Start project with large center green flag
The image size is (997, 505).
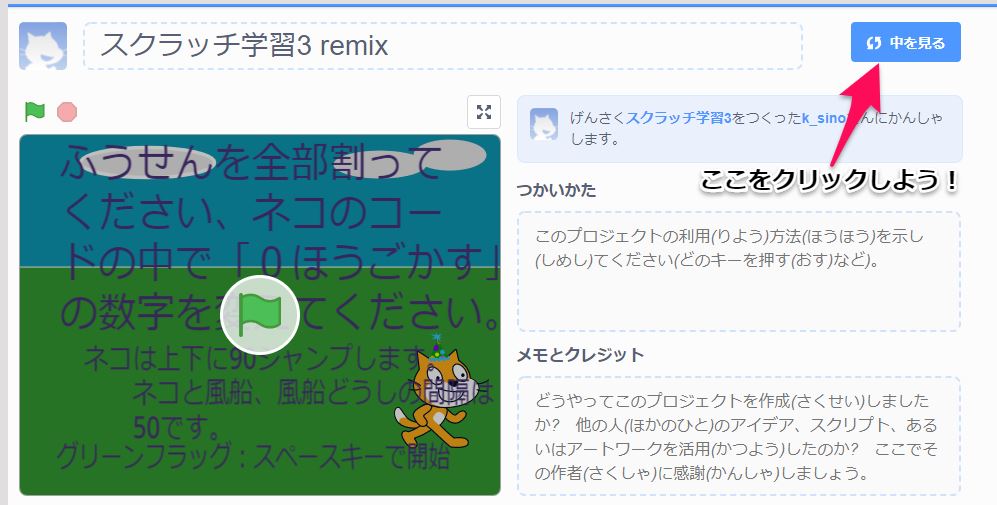pos(259,315)
